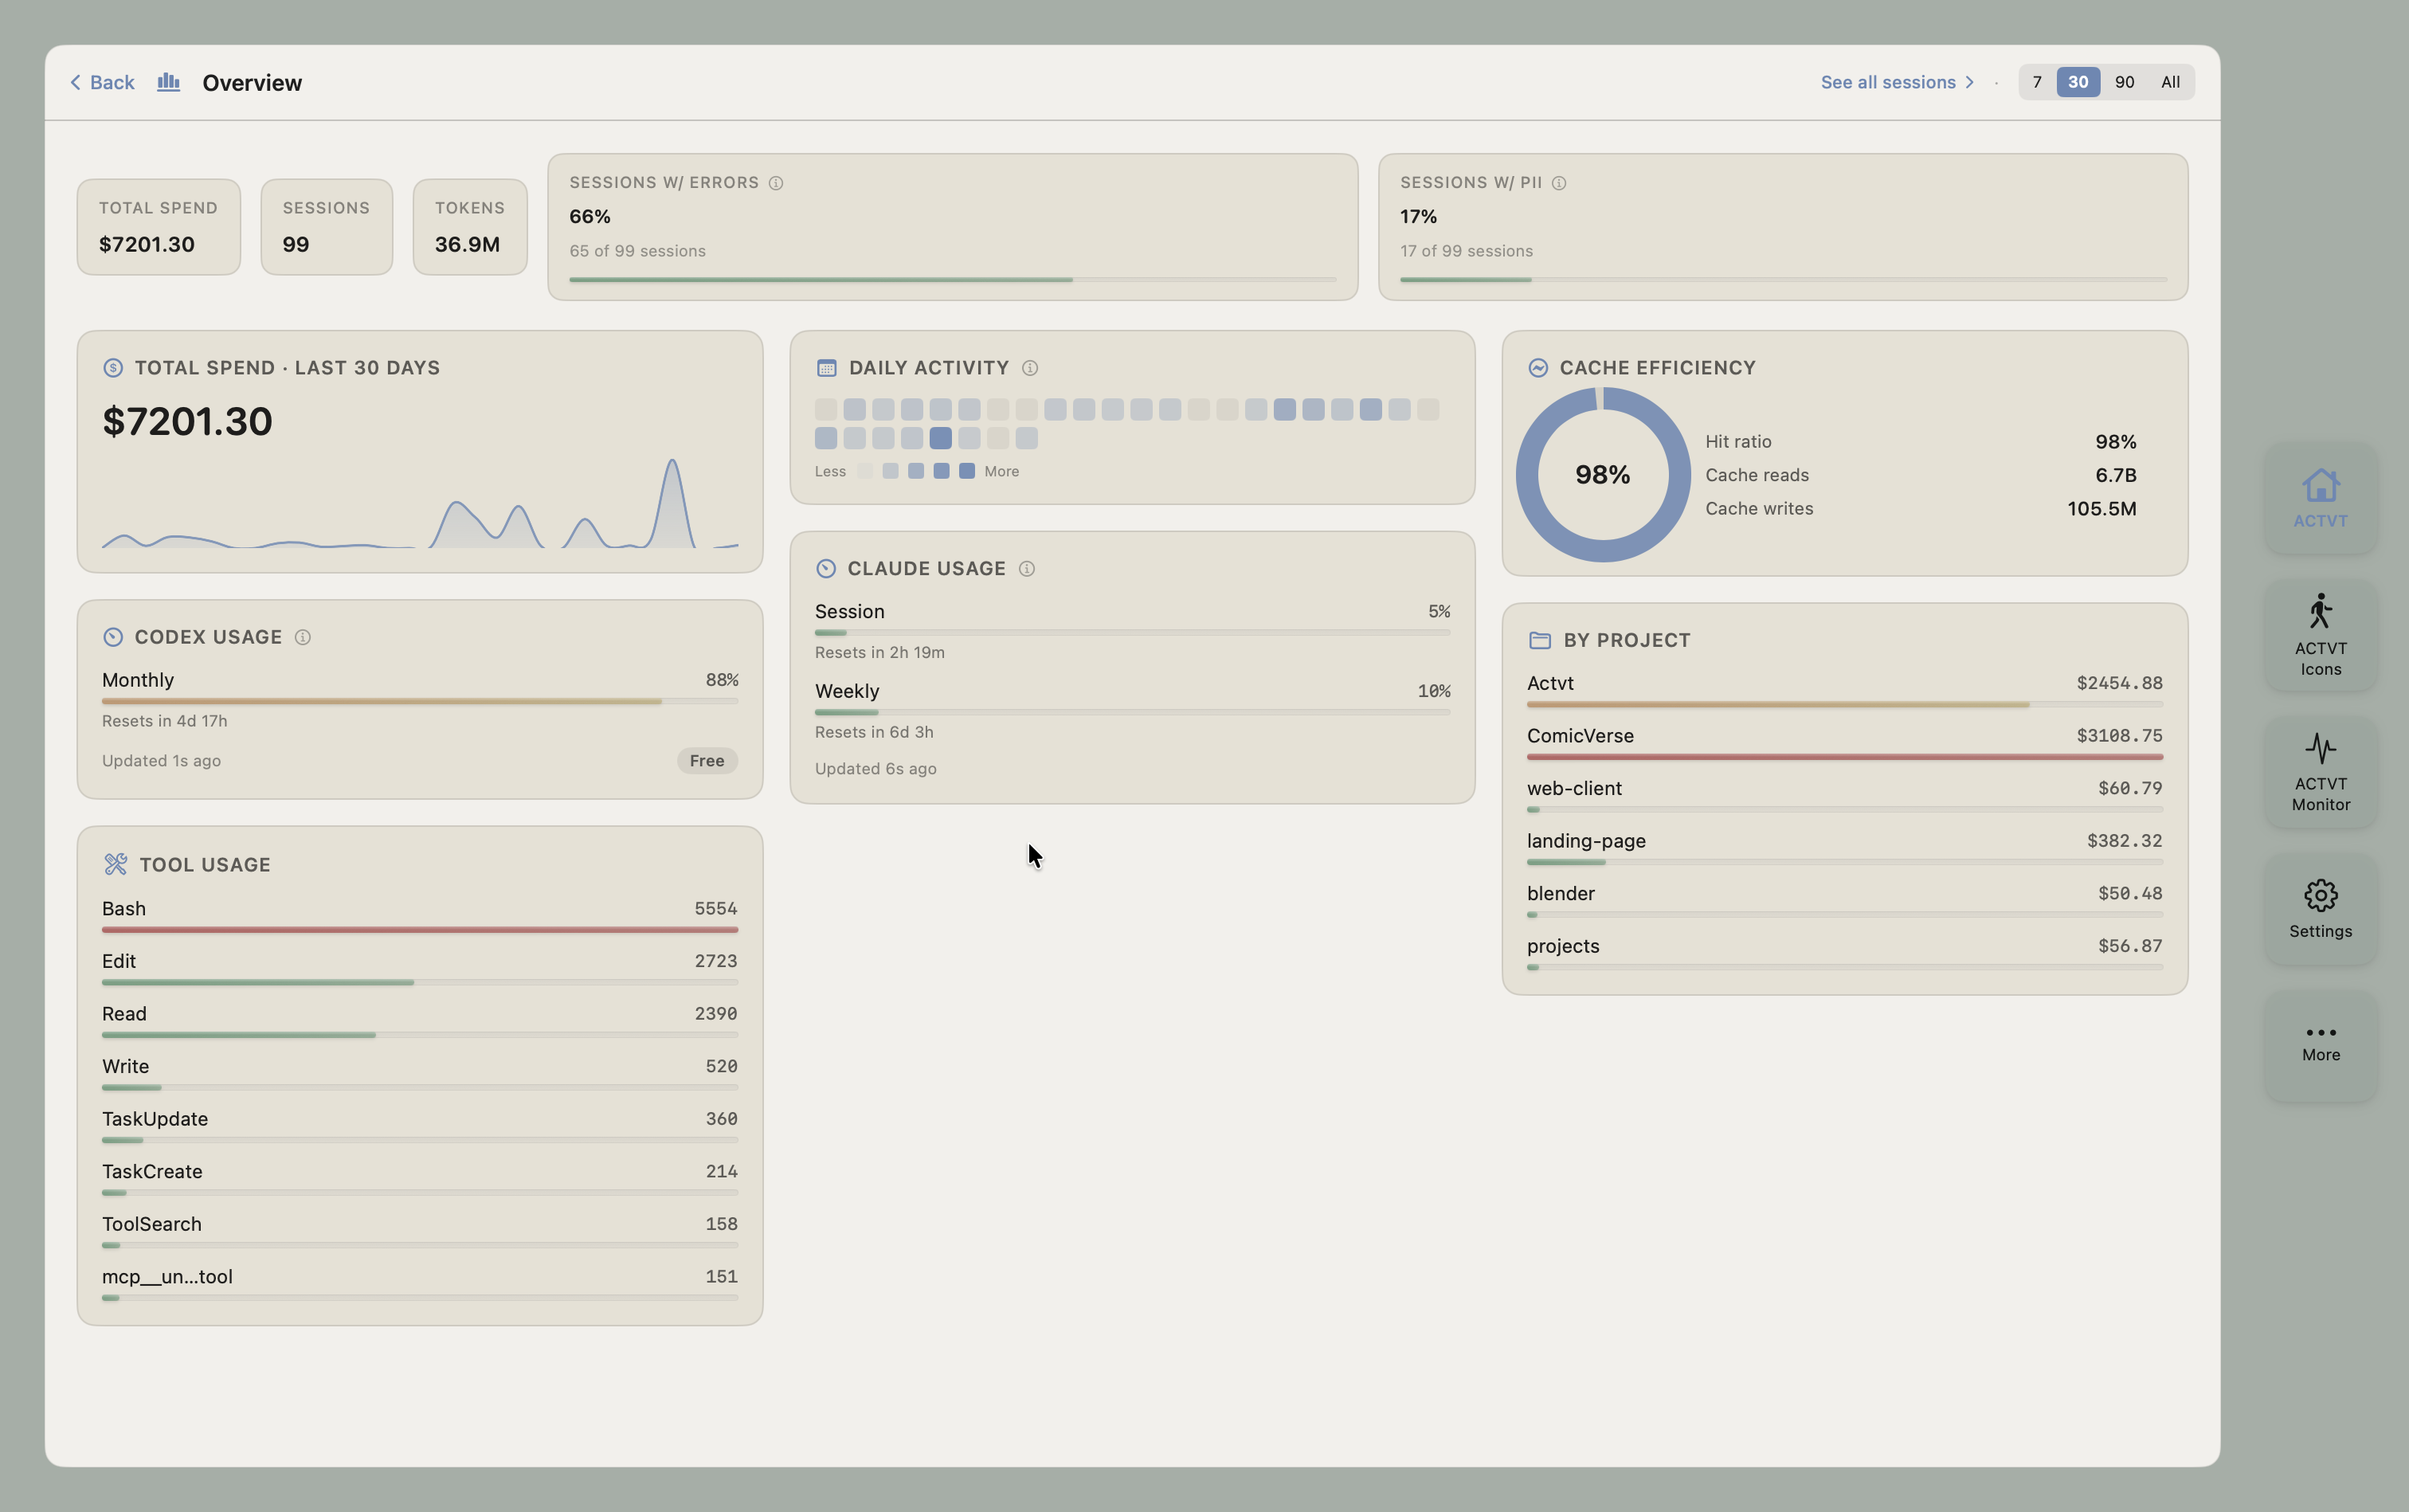The height and width of the screenshot is (1512, 2409).
Task: Select the ComicVerse project row
Action: point(1844,744)
